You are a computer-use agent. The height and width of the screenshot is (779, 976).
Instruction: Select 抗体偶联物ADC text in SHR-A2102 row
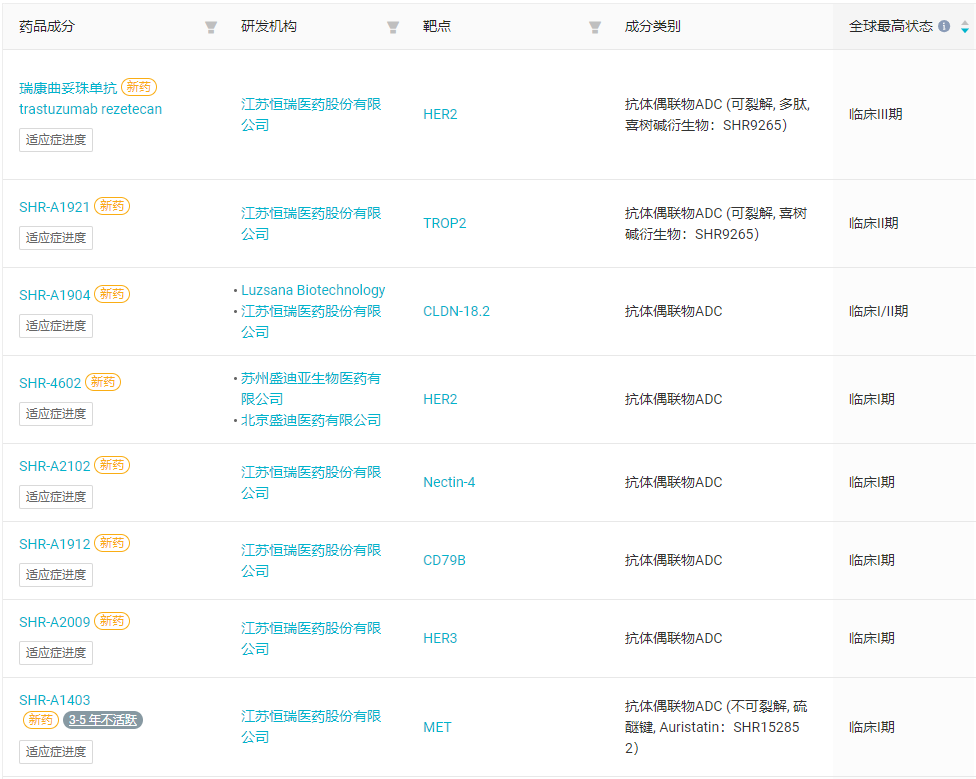point(673,482)
